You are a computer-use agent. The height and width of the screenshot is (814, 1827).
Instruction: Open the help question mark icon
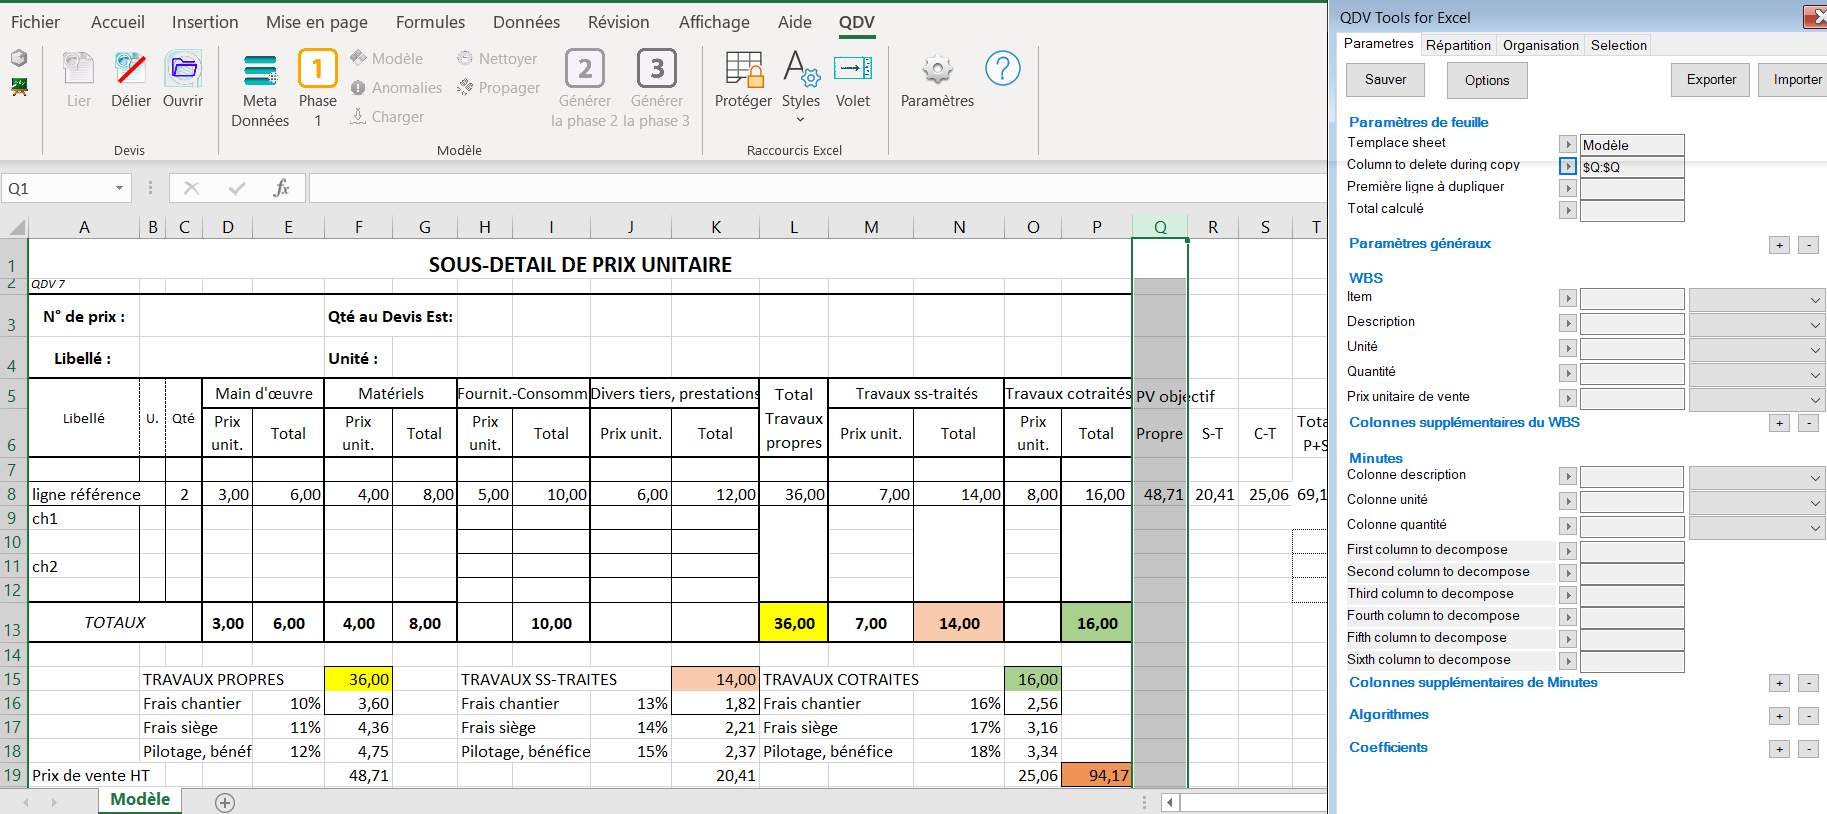[1003, 68]
